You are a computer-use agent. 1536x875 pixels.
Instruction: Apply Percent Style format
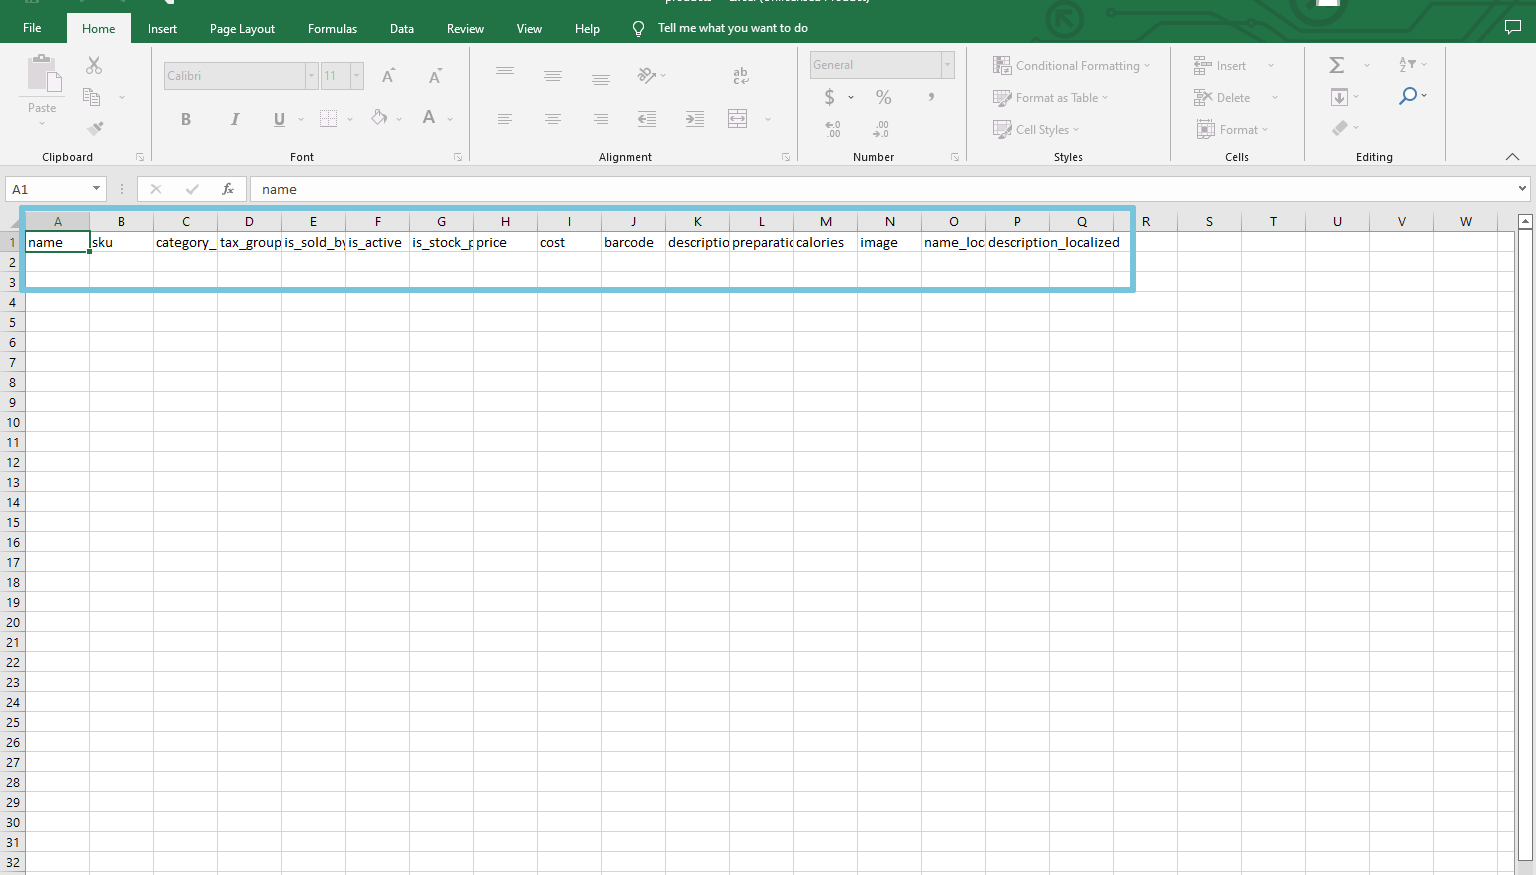point(883,97)
